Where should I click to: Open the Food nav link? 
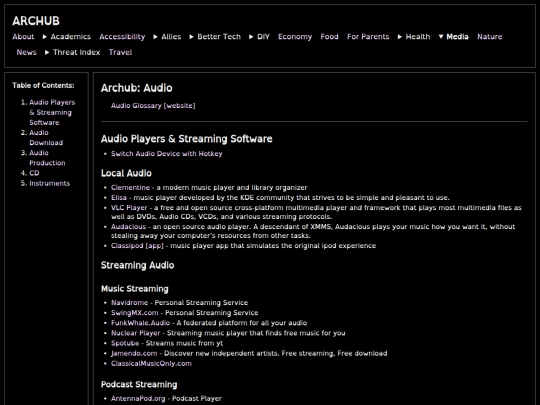point(329,37)
